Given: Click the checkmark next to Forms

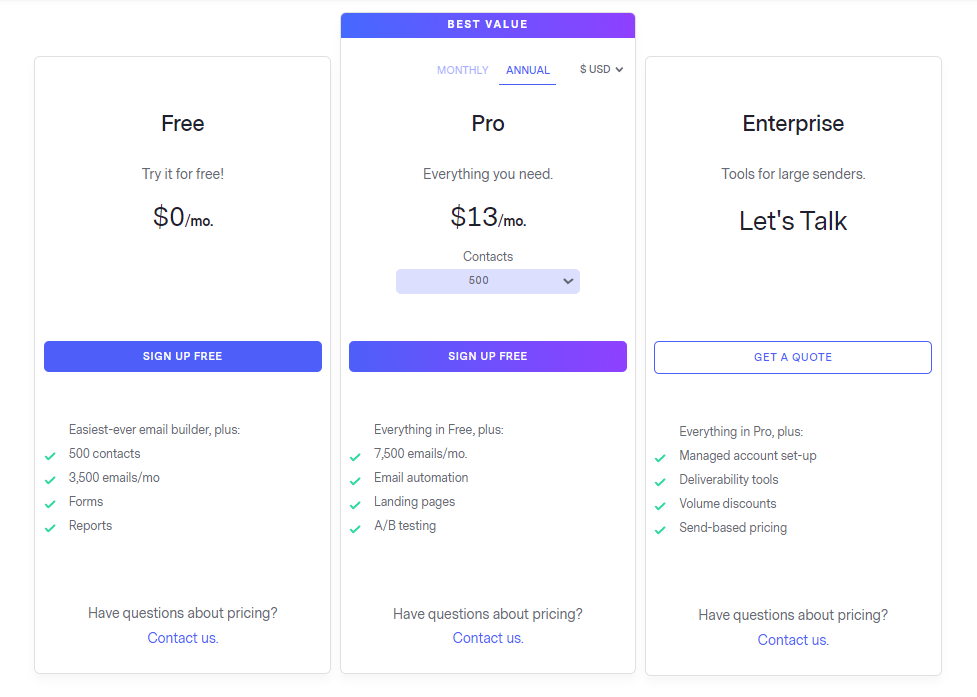Looking at the screenshot, I should click(x=50, y=504).
